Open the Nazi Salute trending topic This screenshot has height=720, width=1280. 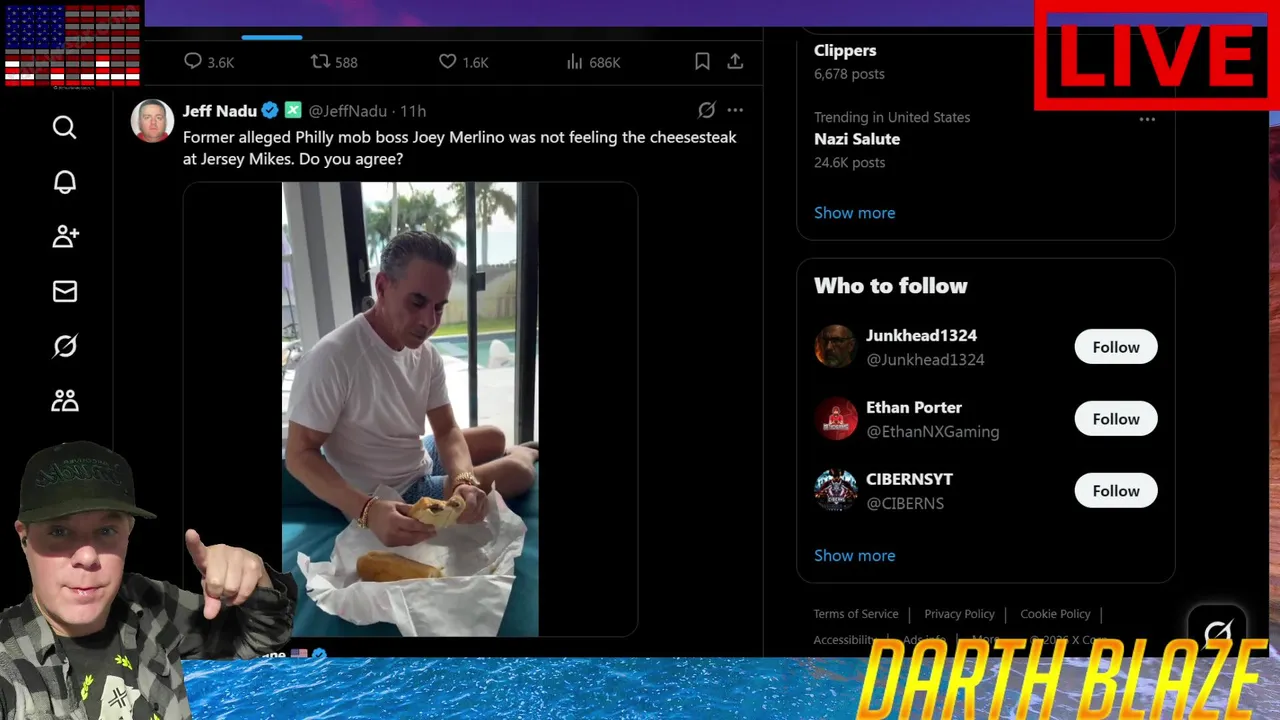[857, 139]
